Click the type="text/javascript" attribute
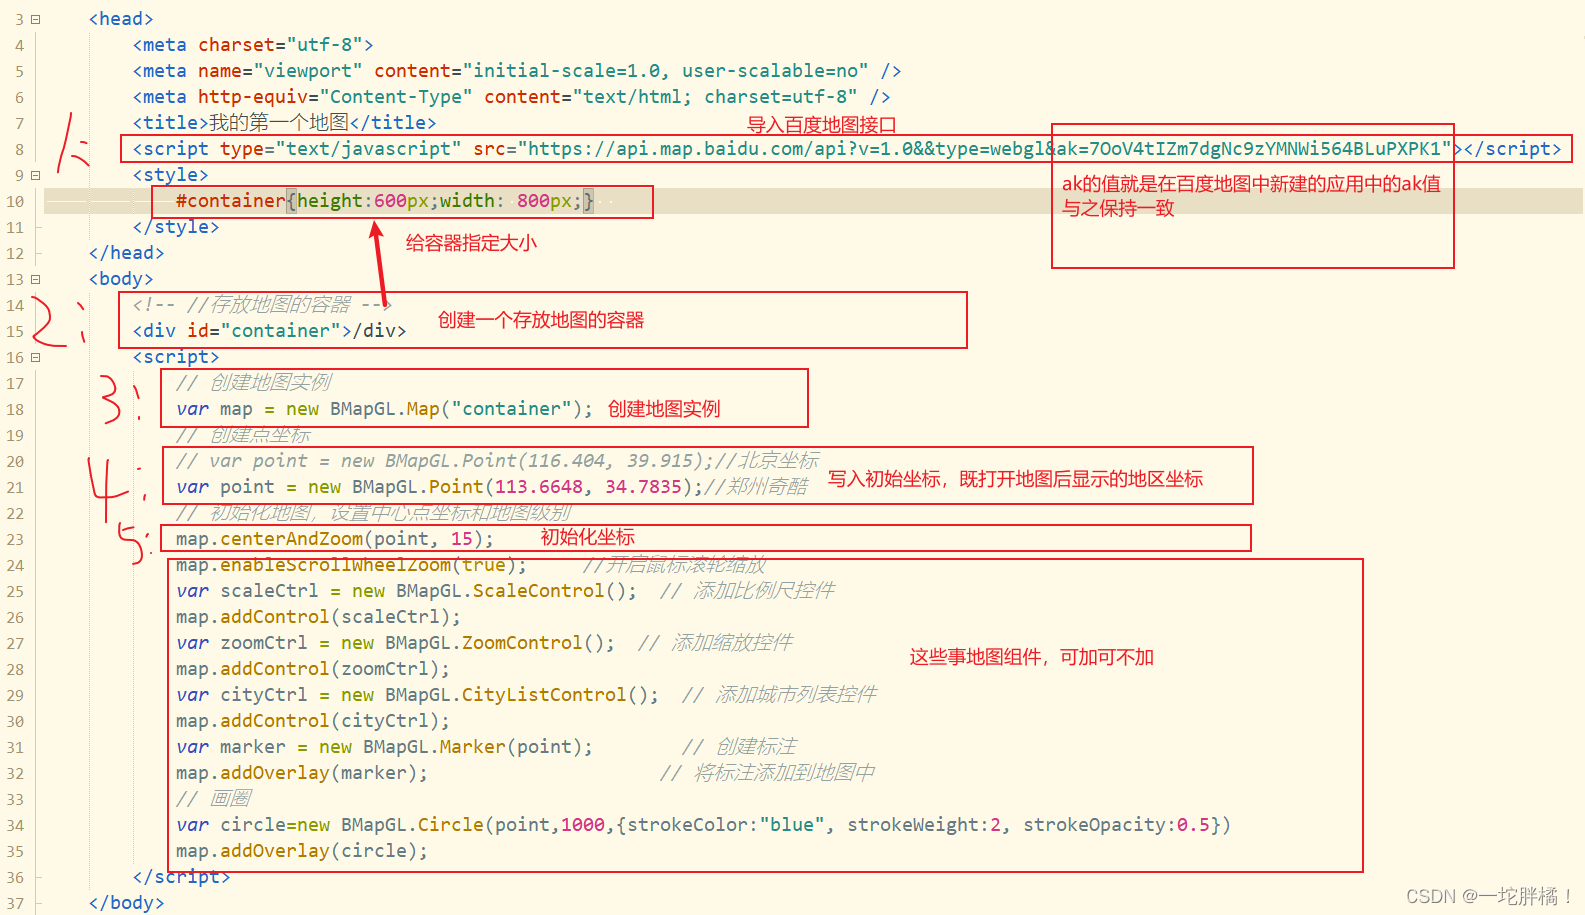 point(341,149)
